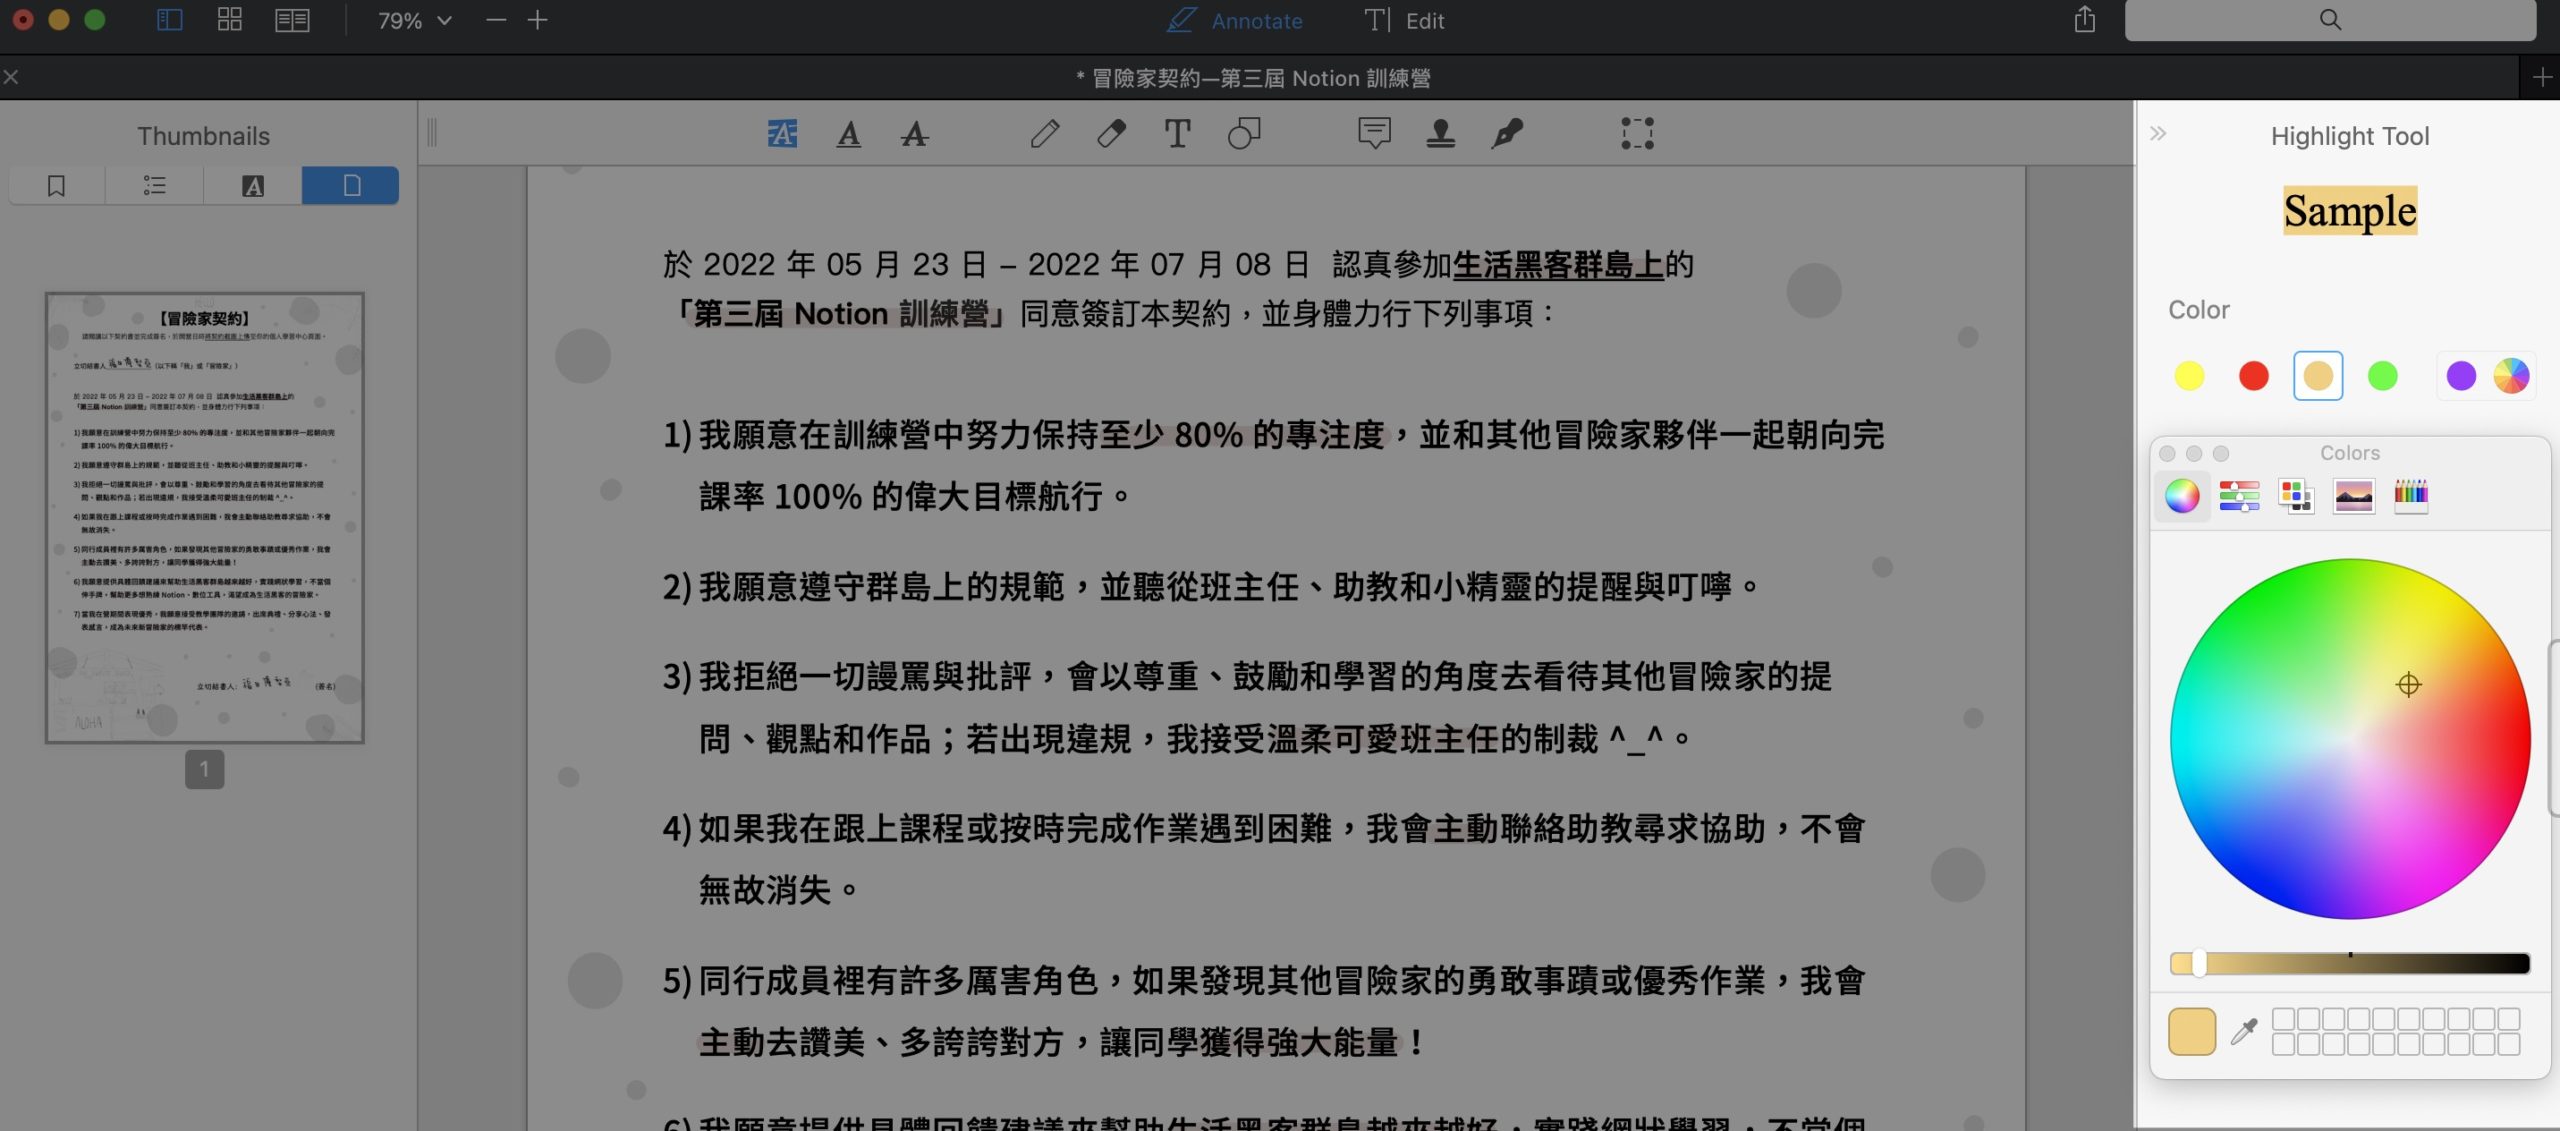Switch to Edit mode
This screenshot has width=2560, height=1131.
tap(1405, 20)
